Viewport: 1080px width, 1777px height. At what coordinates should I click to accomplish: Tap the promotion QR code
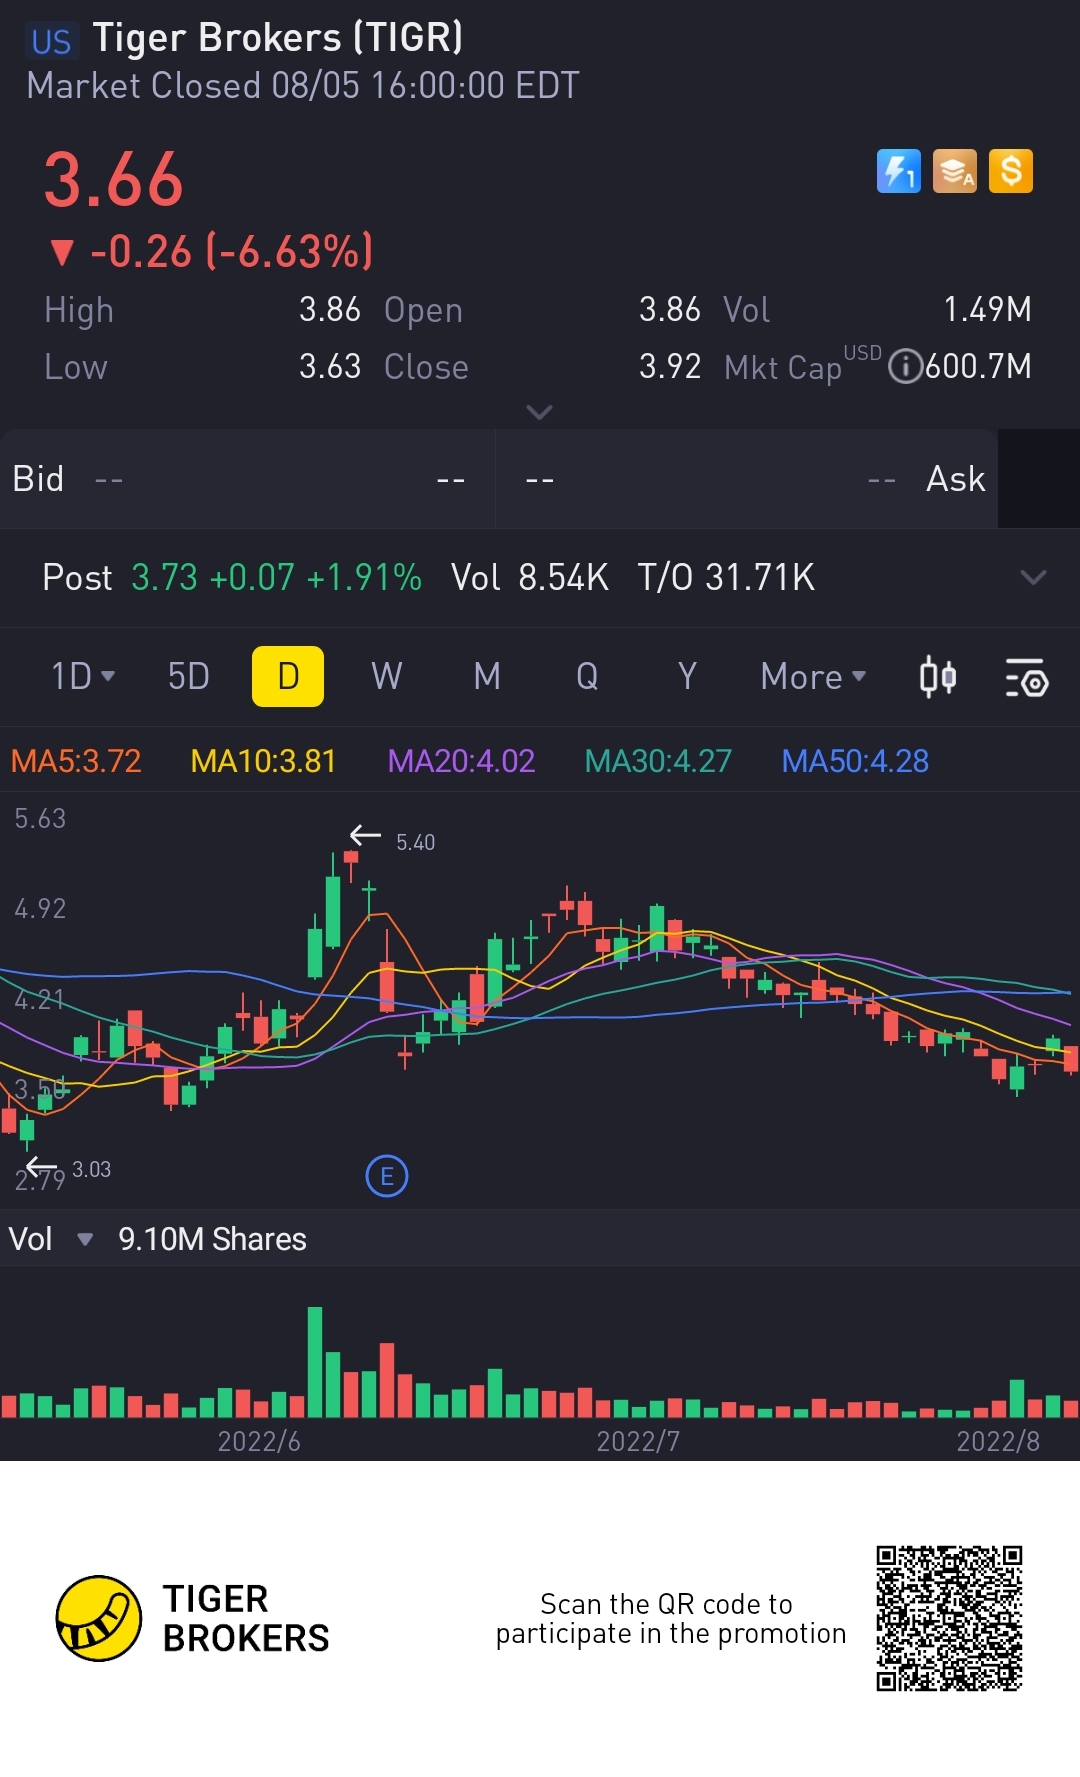[x=949, y=1618]
